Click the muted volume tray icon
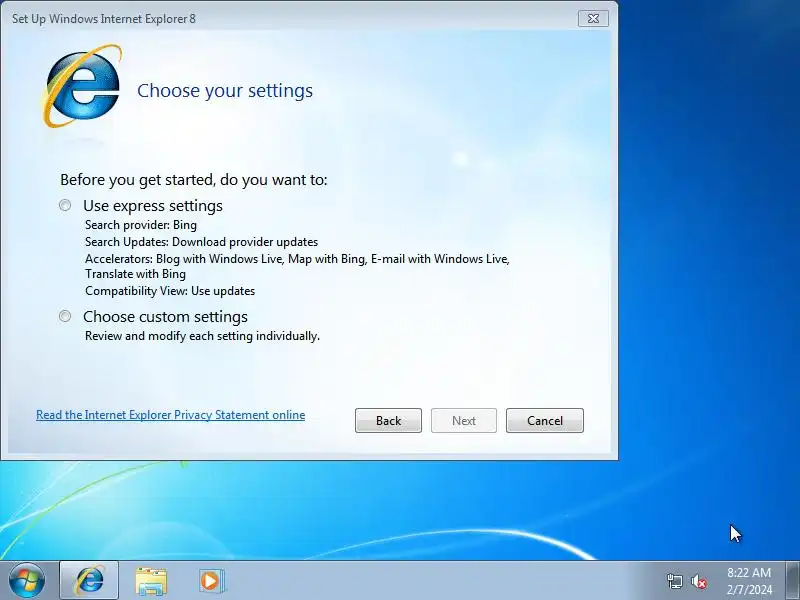800x600 pixels. click(698, 581)
